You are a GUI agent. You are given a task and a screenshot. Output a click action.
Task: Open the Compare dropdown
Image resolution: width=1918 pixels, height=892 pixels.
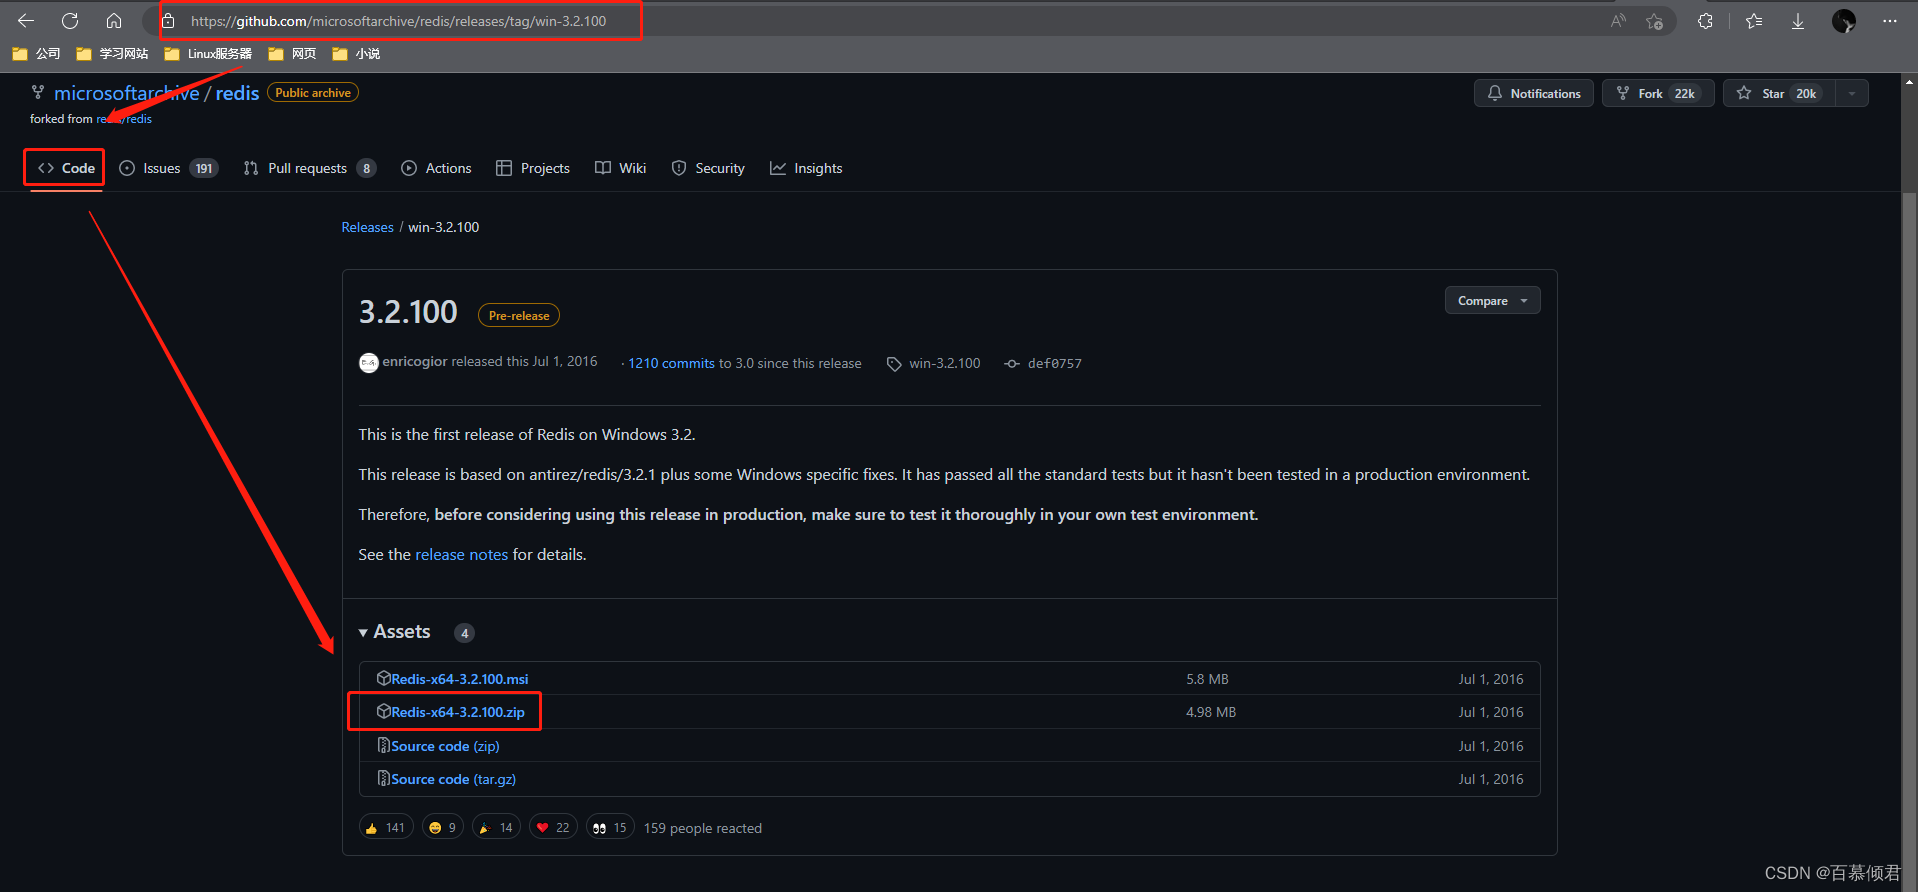click(x=1492, y=300)
